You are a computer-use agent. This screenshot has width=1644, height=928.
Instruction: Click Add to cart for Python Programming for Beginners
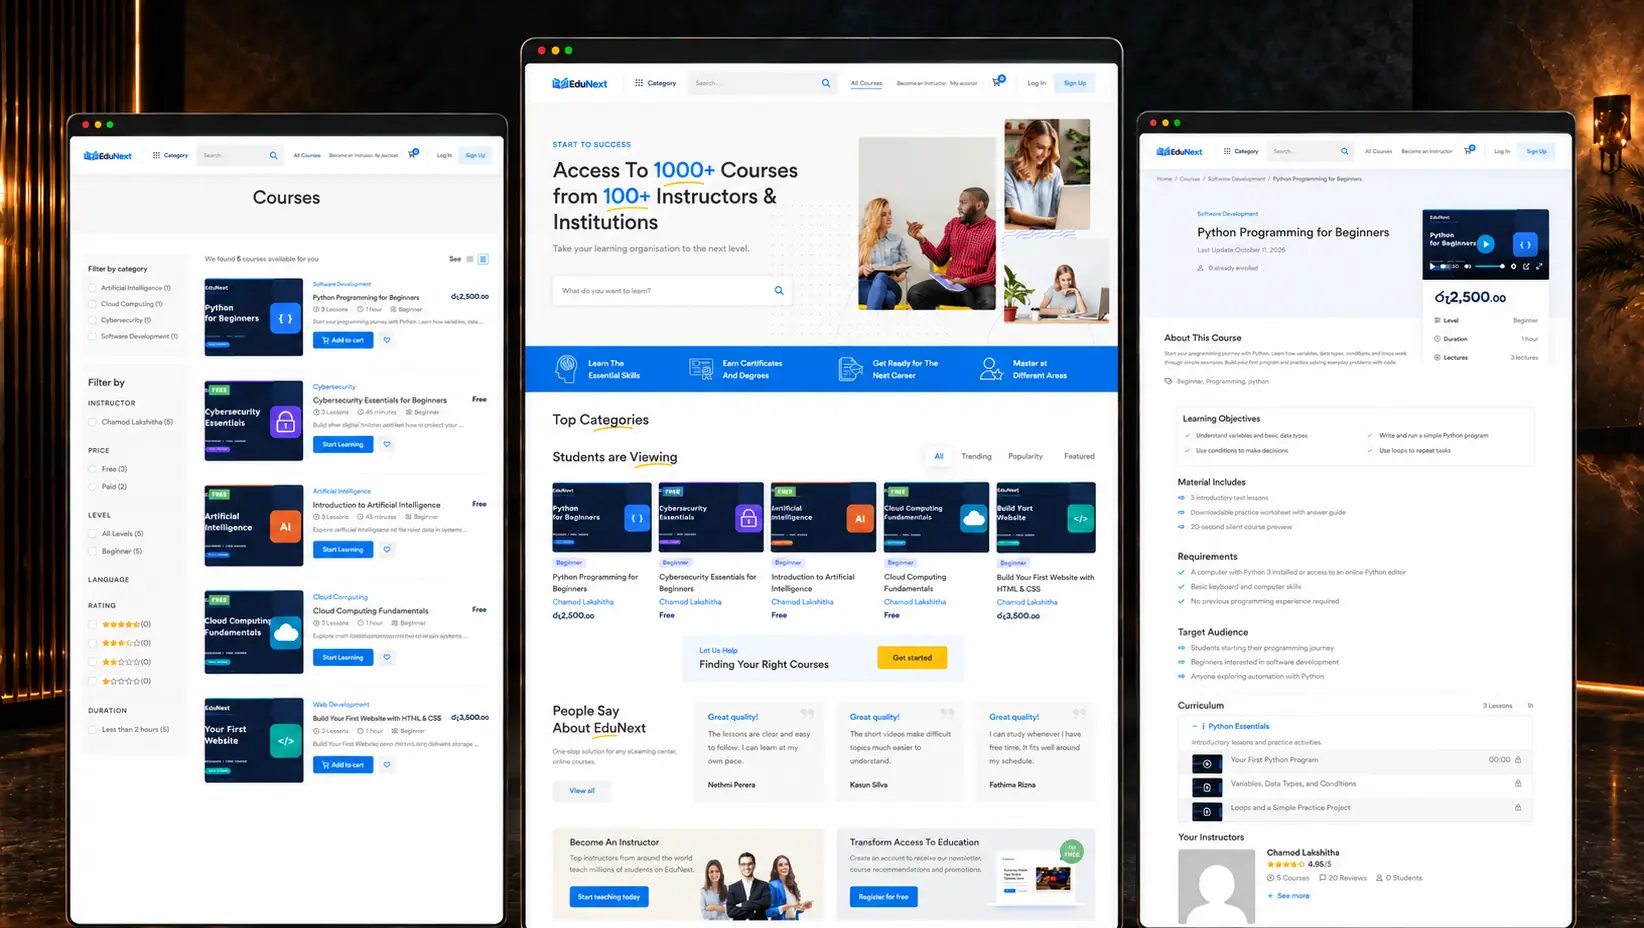(343, 340)
